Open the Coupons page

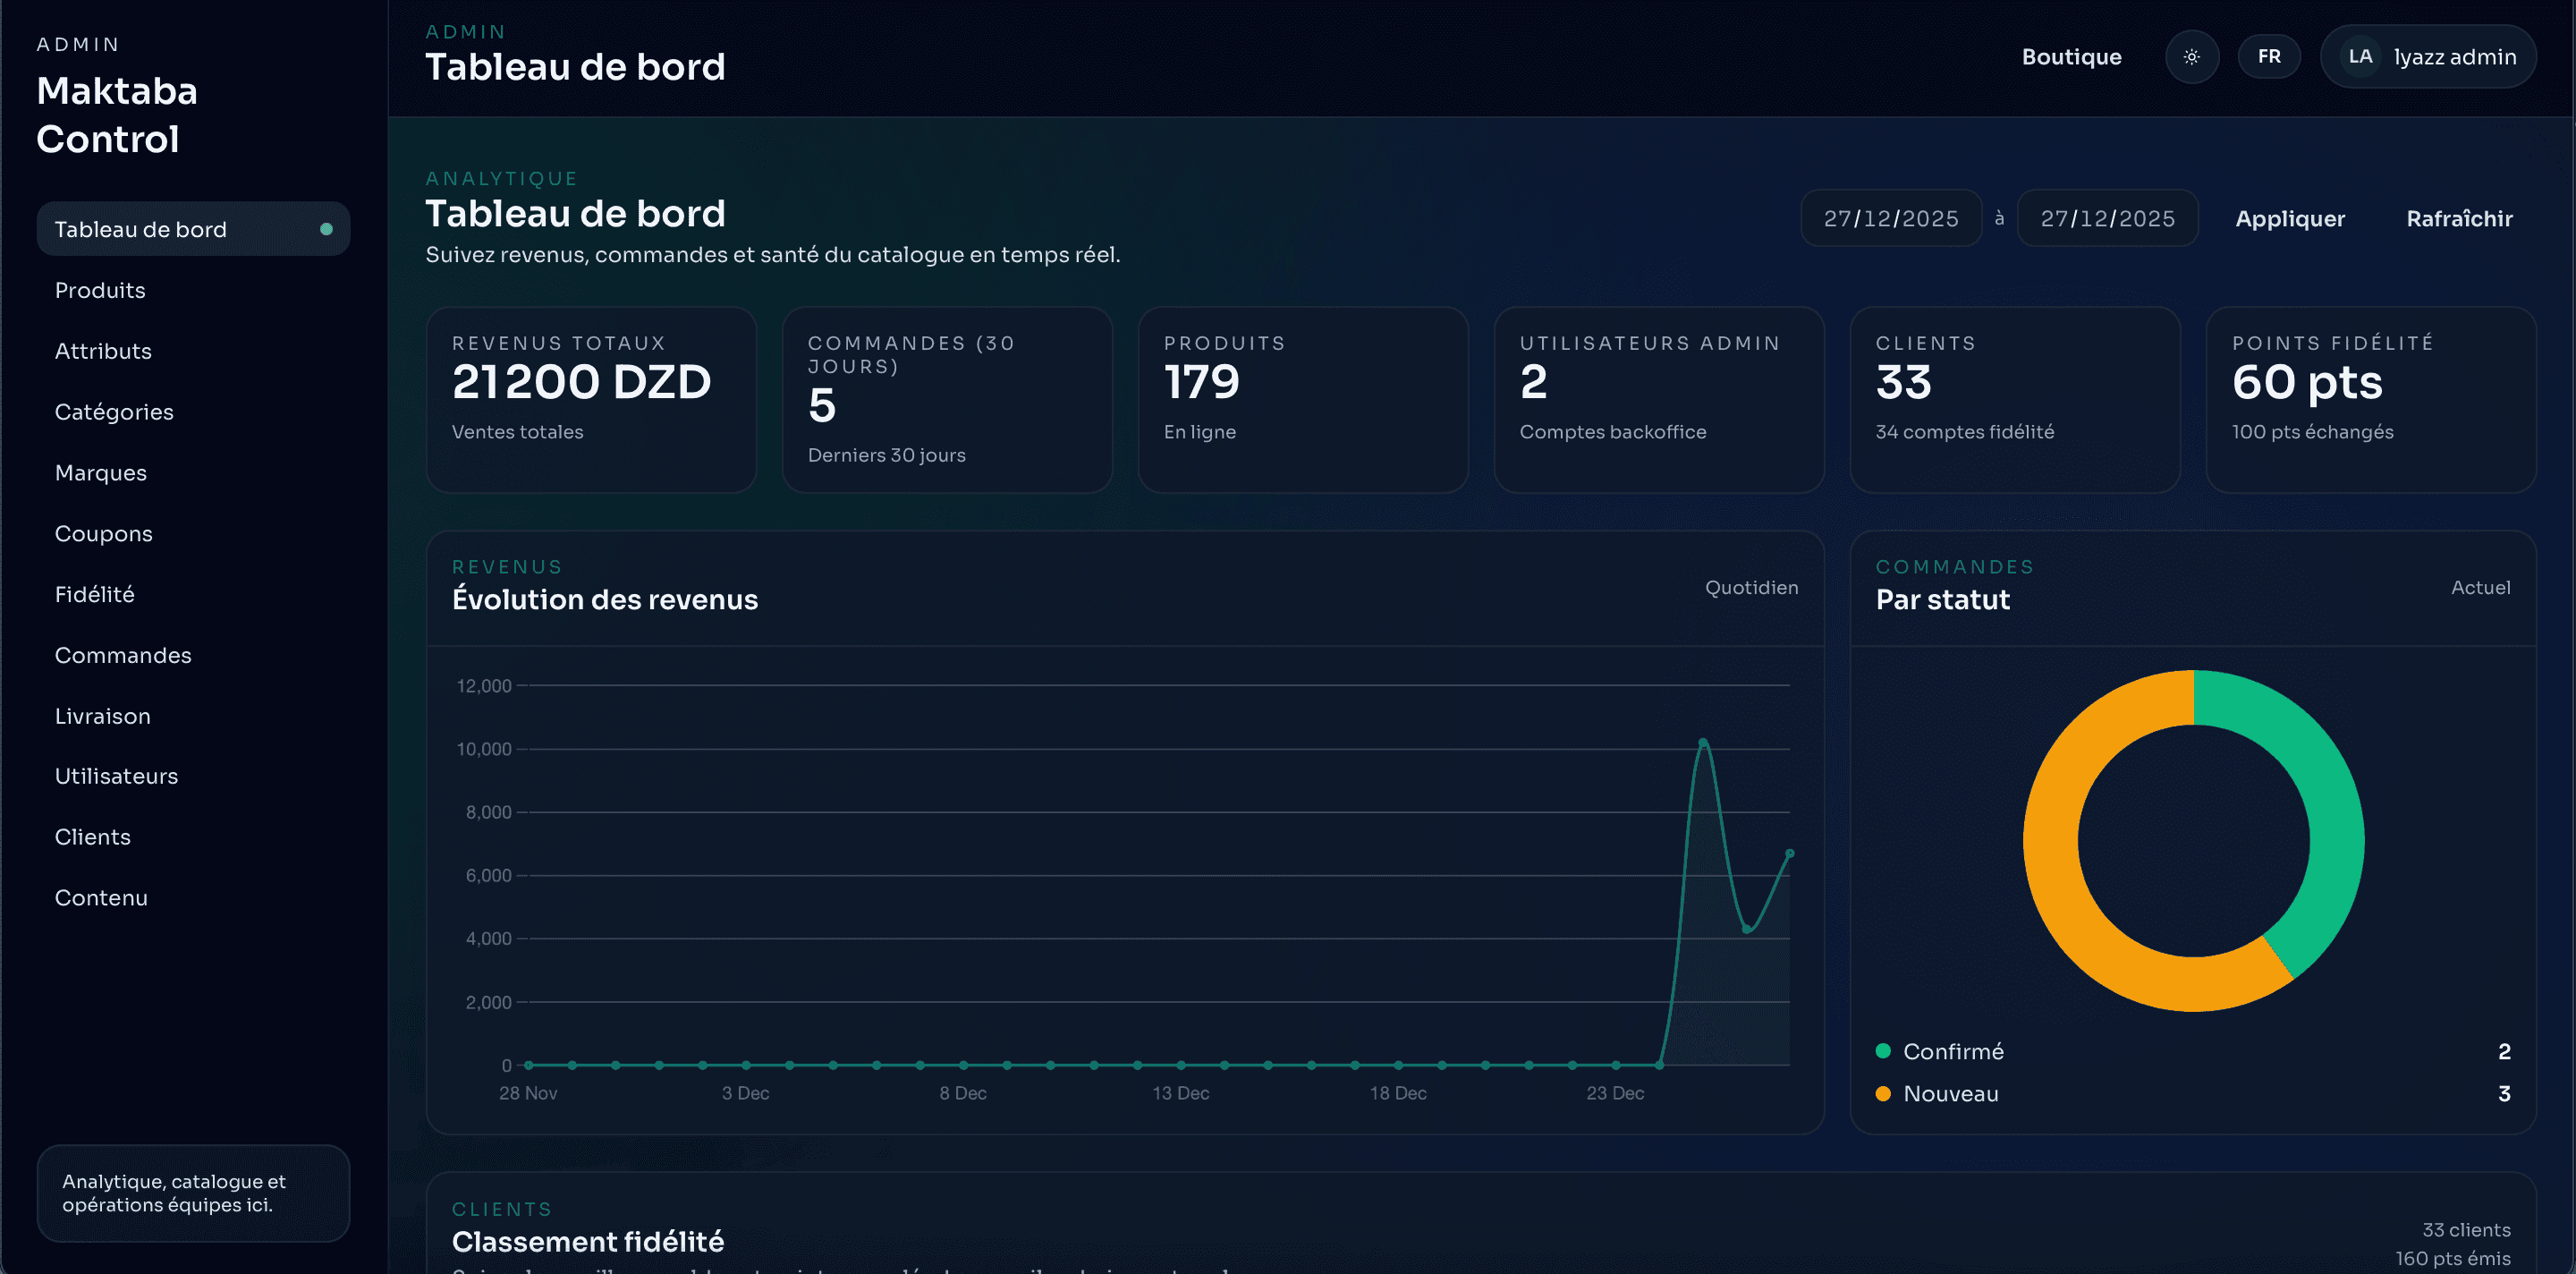pos(103,533)
